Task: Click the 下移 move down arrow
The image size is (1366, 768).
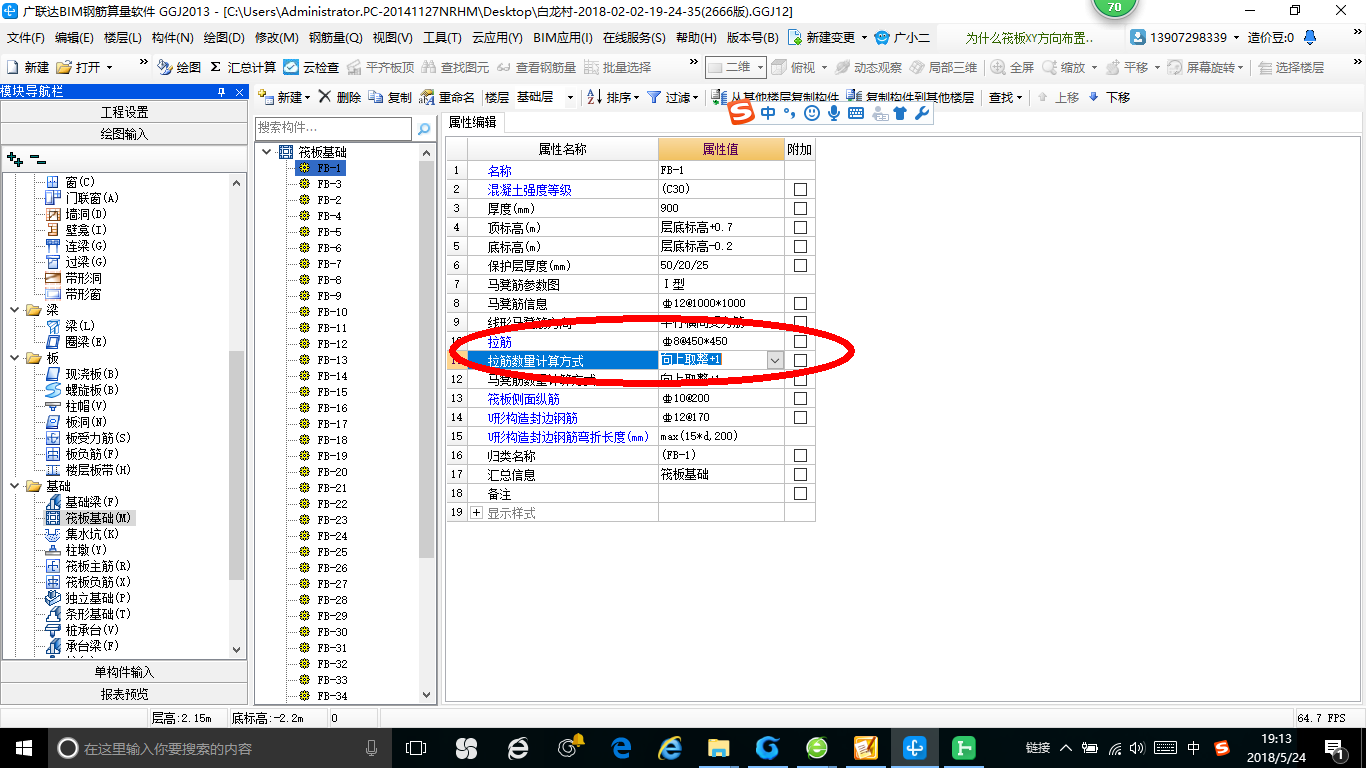Action: coord(1093,97)
